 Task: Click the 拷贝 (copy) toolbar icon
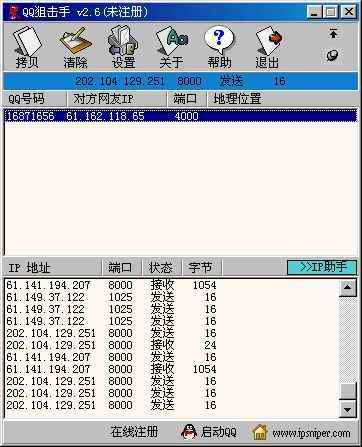(x=27, y=47)
